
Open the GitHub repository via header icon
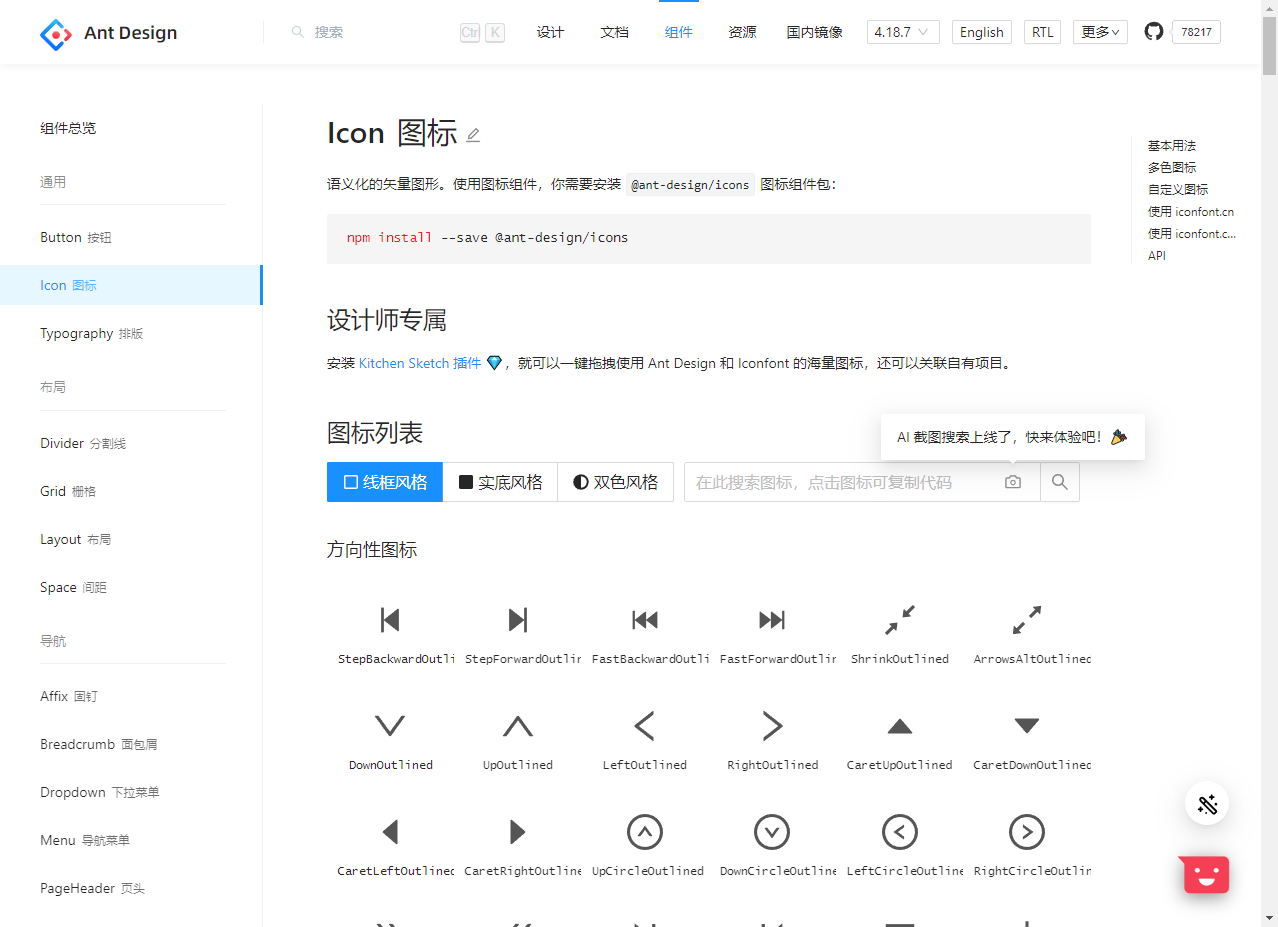1153,31
